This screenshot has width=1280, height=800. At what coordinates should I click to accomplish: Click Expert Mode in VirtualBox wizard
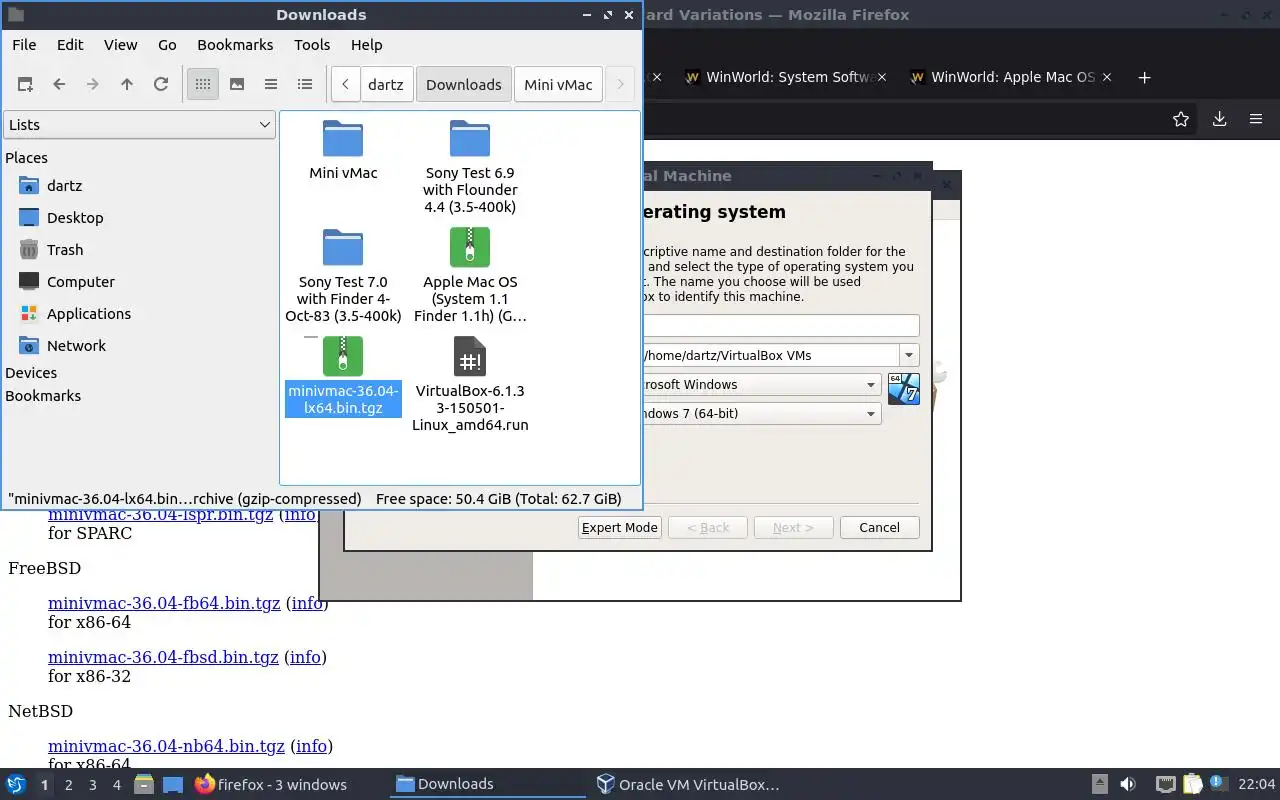(x=620, y=527)
